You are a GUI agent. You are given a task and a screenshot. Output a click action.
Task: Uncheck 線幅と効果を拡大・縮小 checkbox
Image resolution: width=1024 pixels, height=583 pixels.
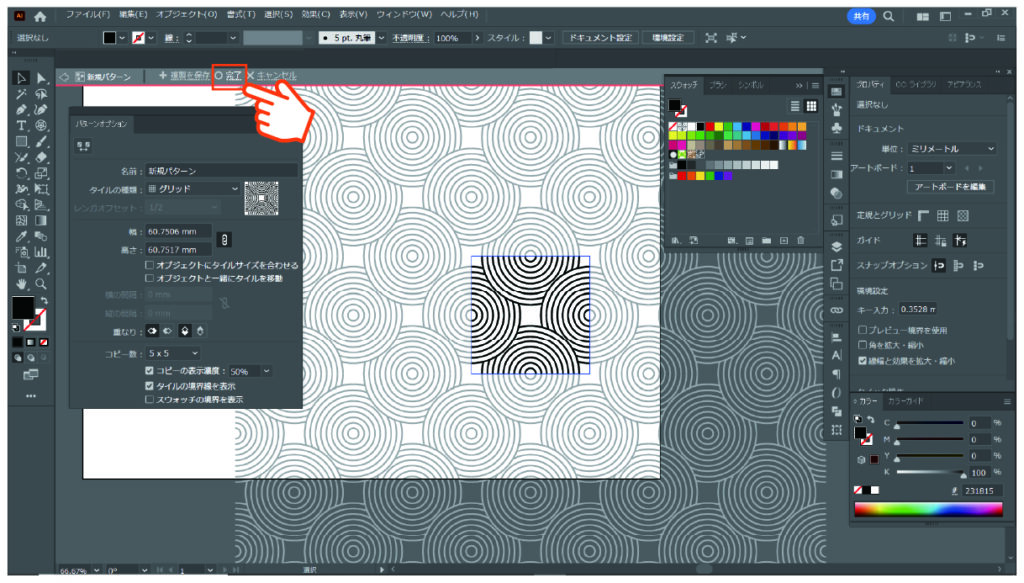pyautogui.click(x=862, y=360)
